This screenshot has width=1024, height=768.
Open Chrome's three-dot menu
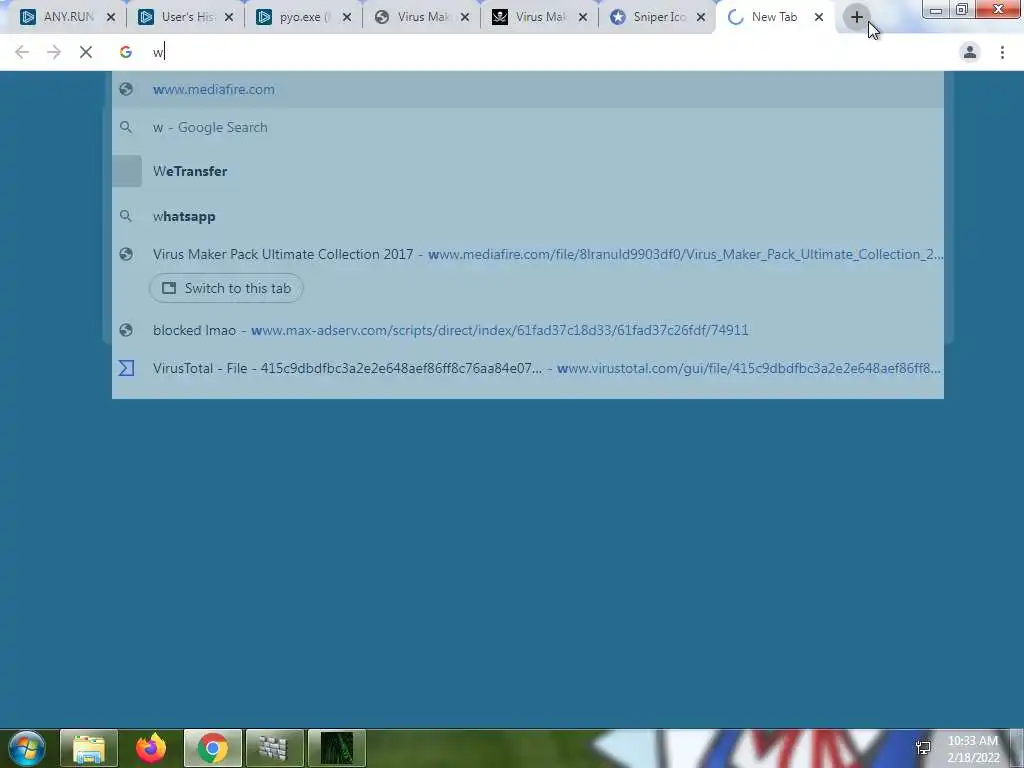[x=1002, y=52]
